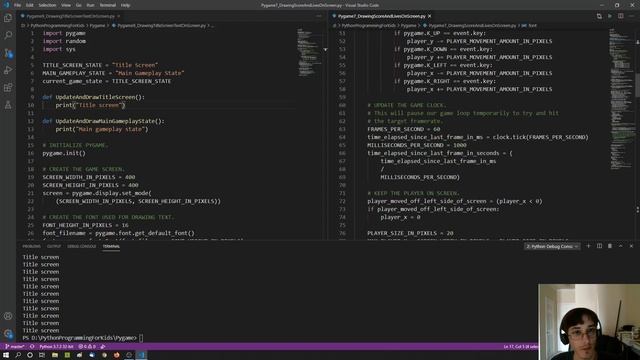Select Python interpreter in status bar
640x360 pixels.
point(56,347)
